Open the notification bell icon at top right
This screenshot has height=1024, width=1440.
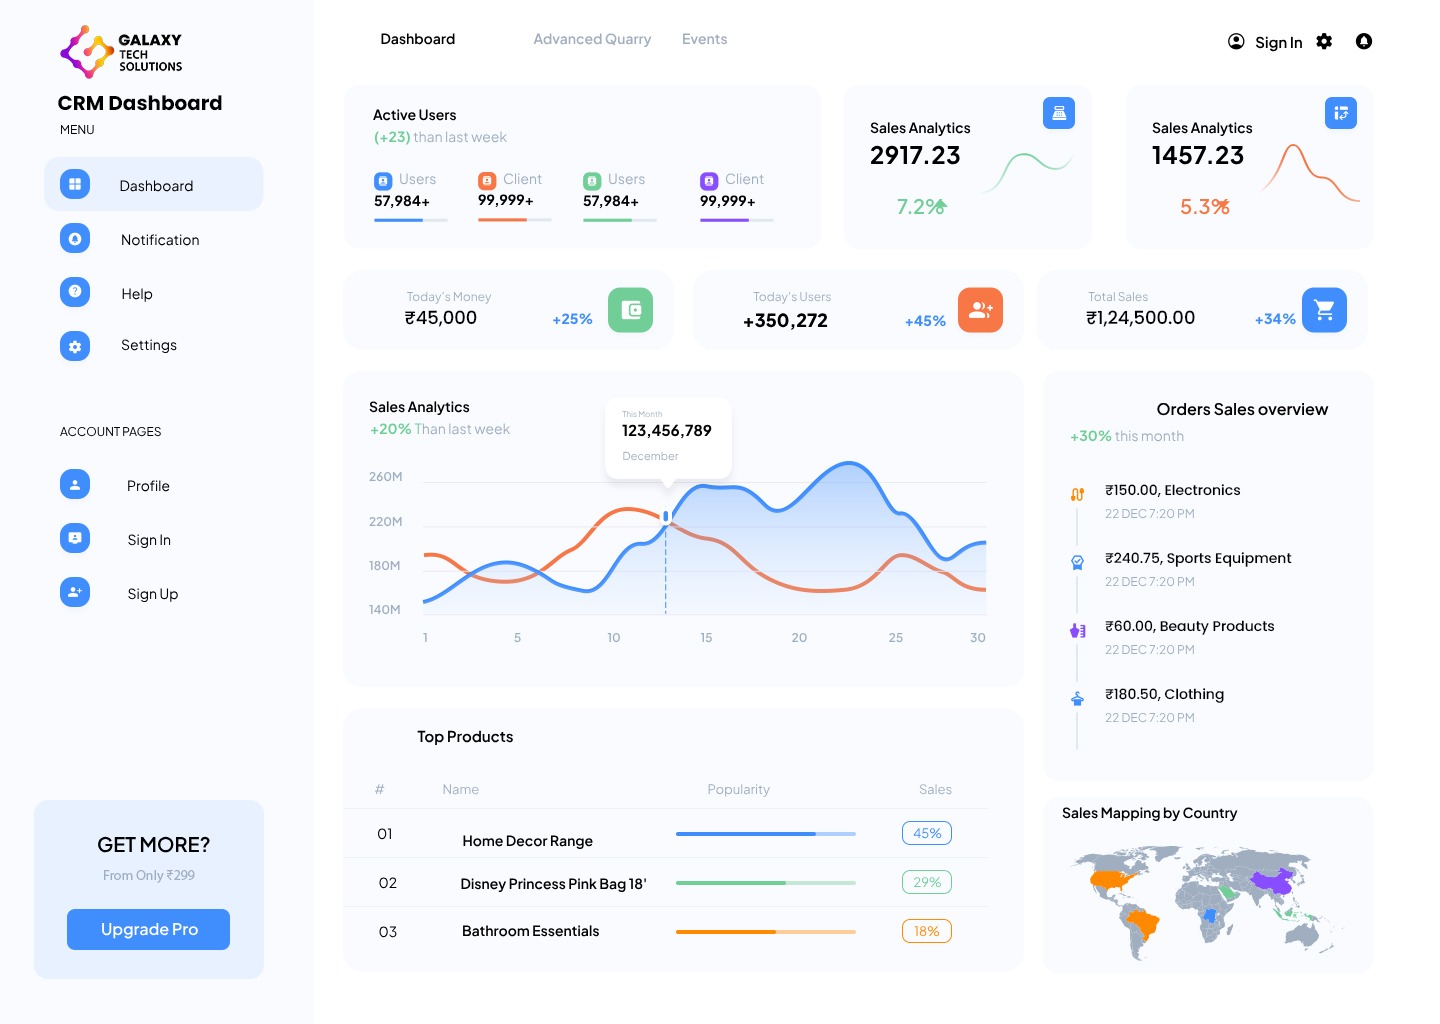click(x=1363, y=41)
